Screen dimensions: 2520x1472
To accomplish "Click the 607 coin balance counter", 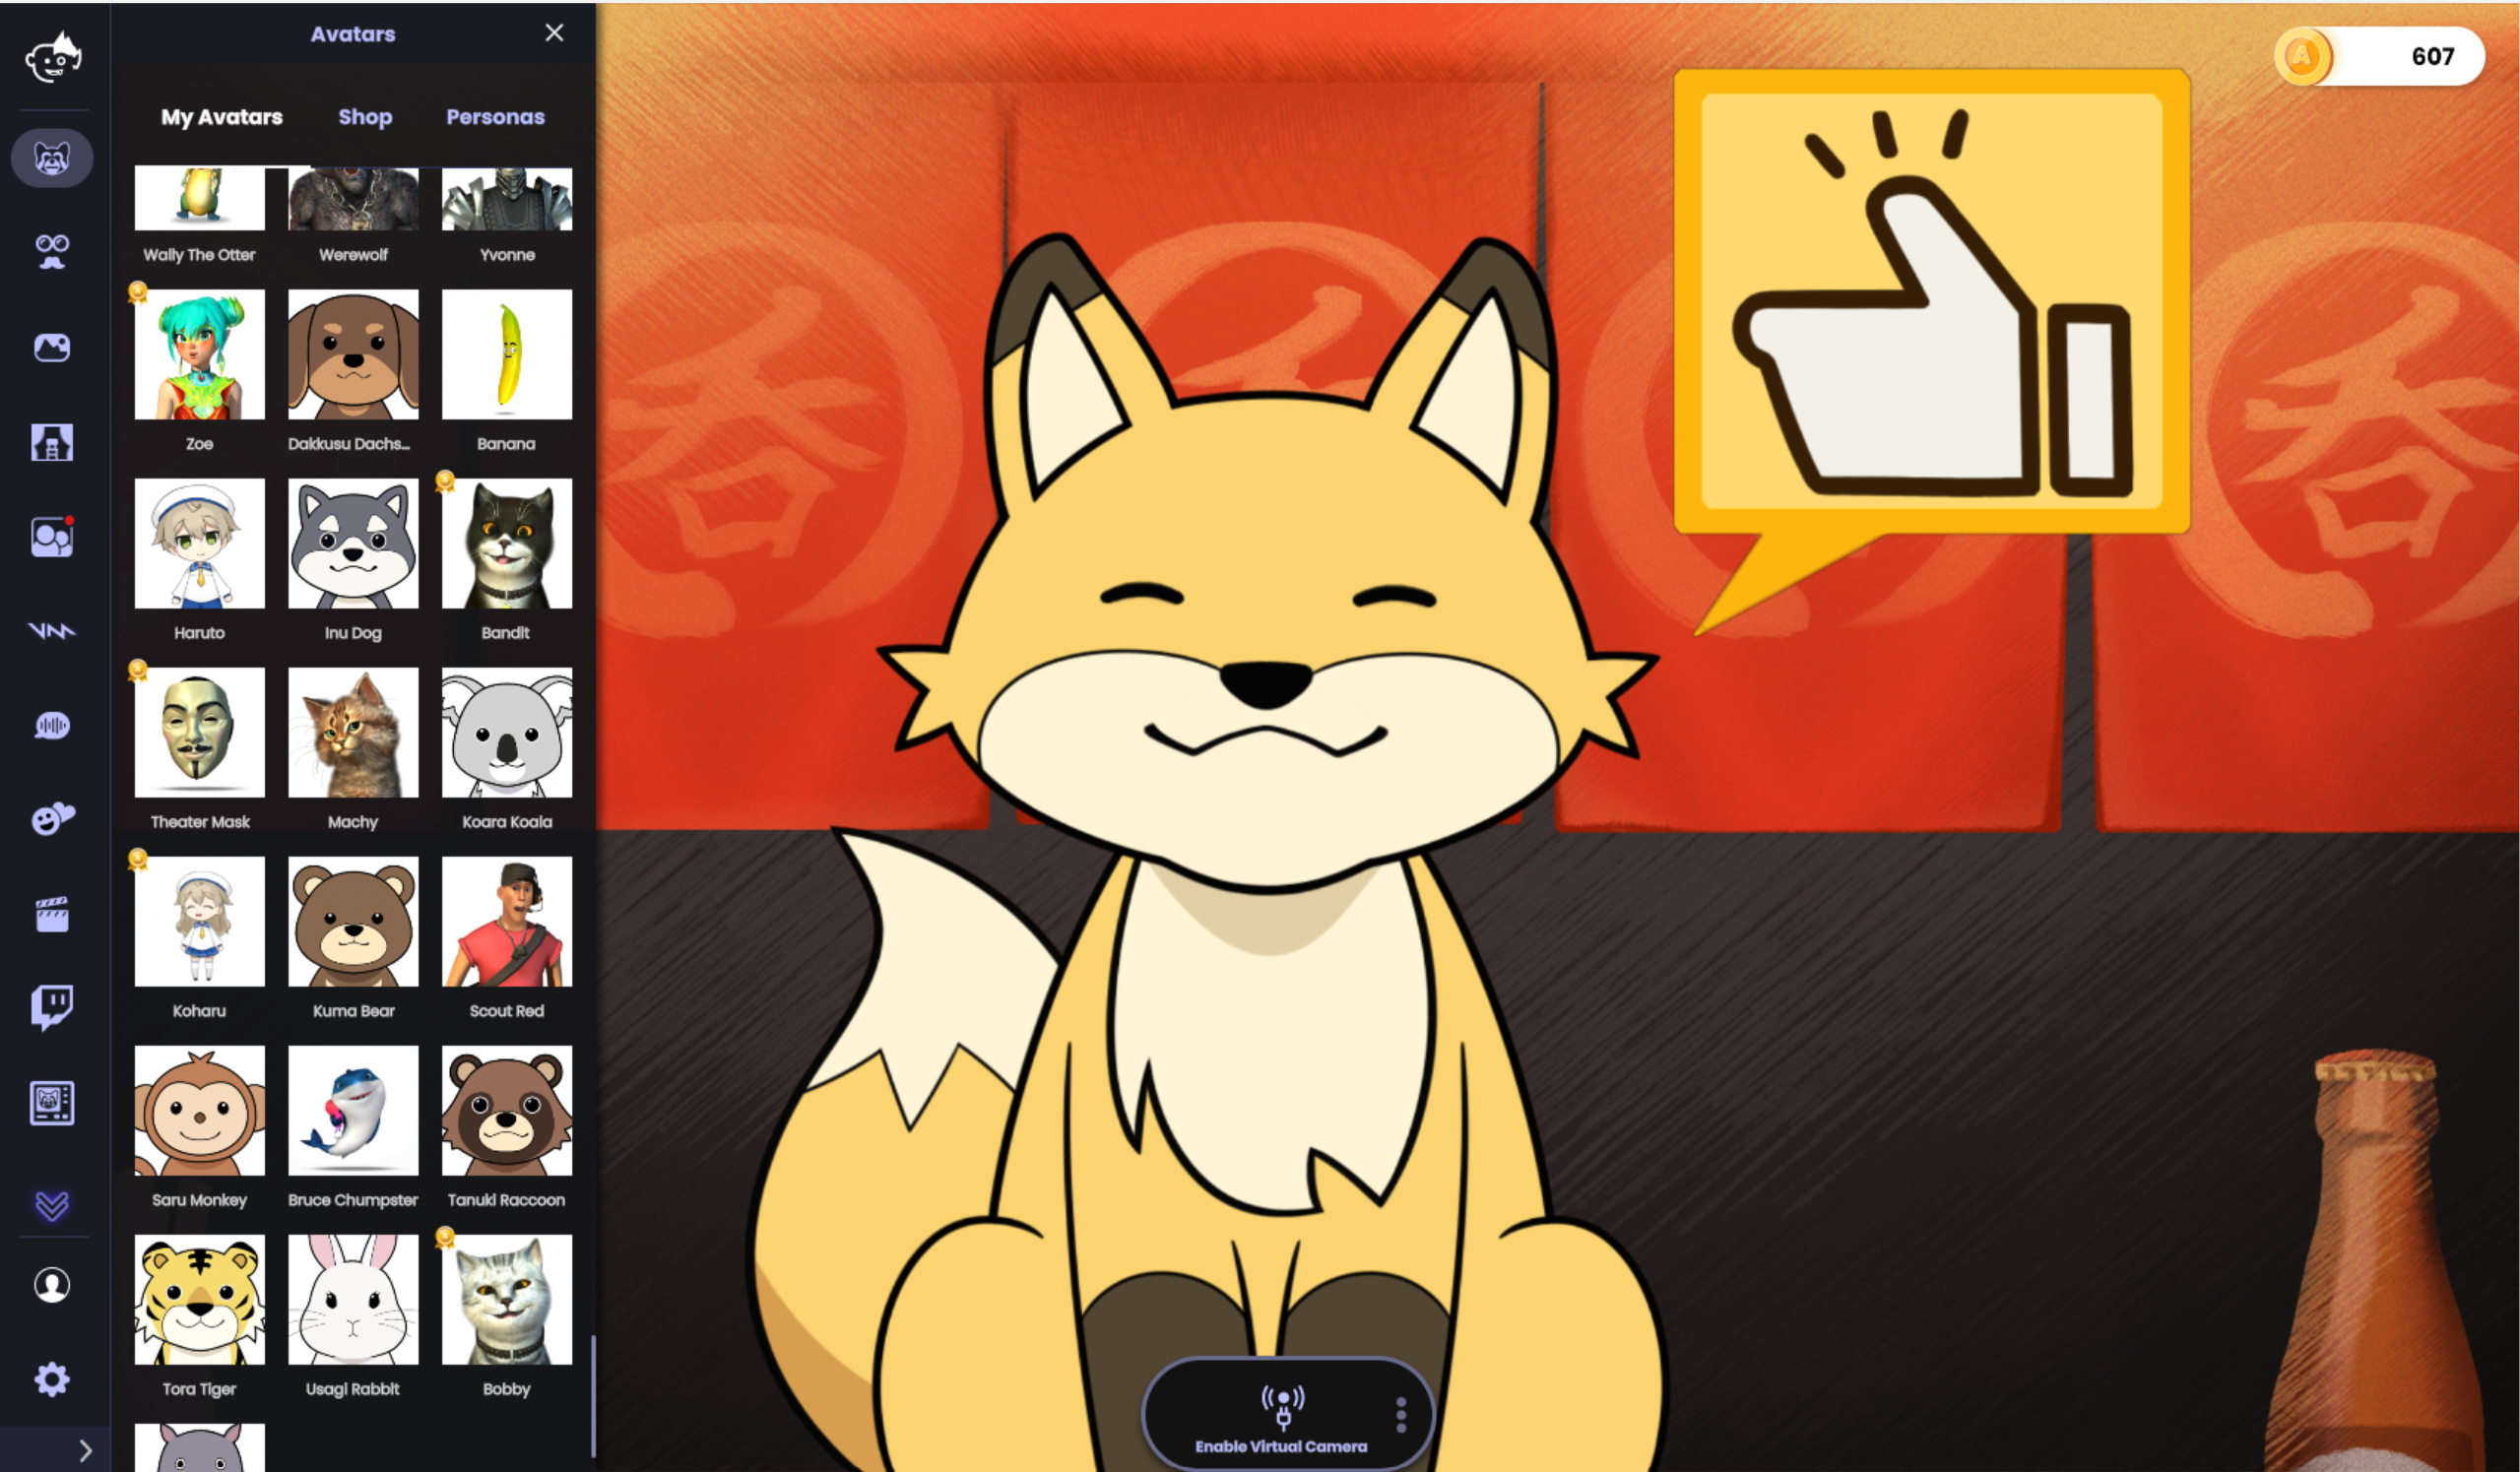I will click(x=2432, y=56).
